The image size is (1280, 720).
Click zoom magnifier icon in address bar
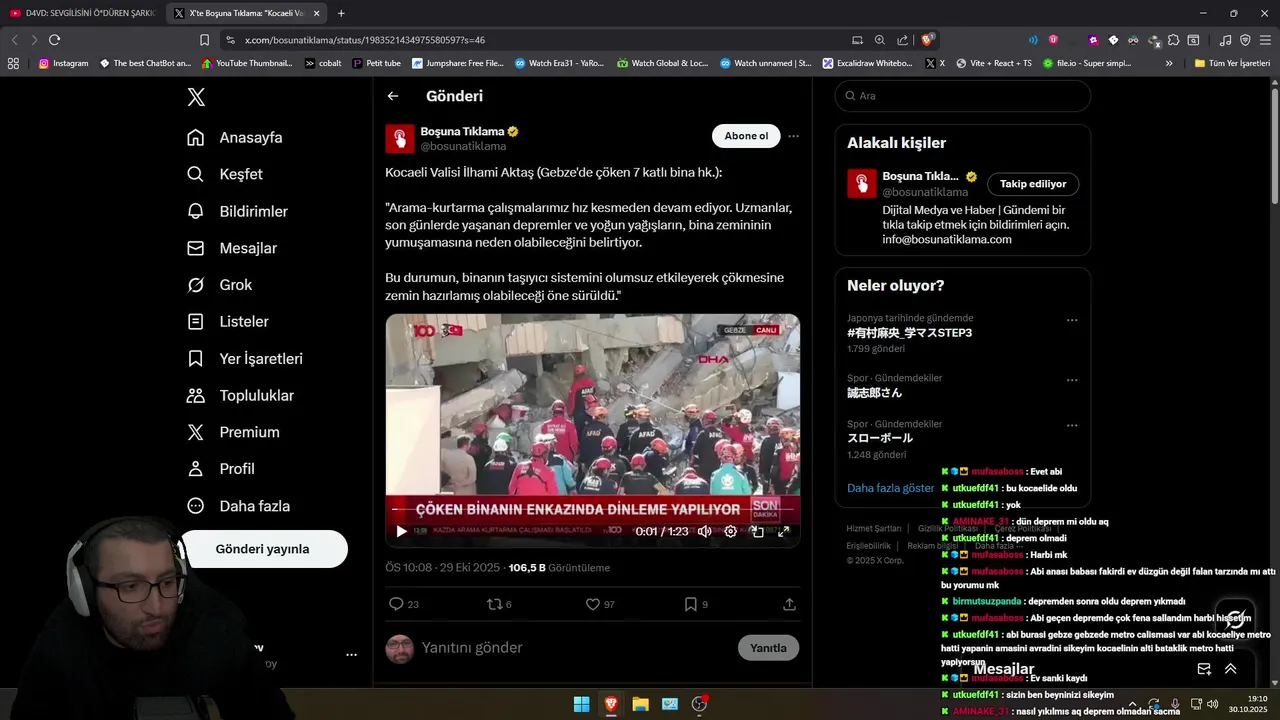tap(880, 40)
